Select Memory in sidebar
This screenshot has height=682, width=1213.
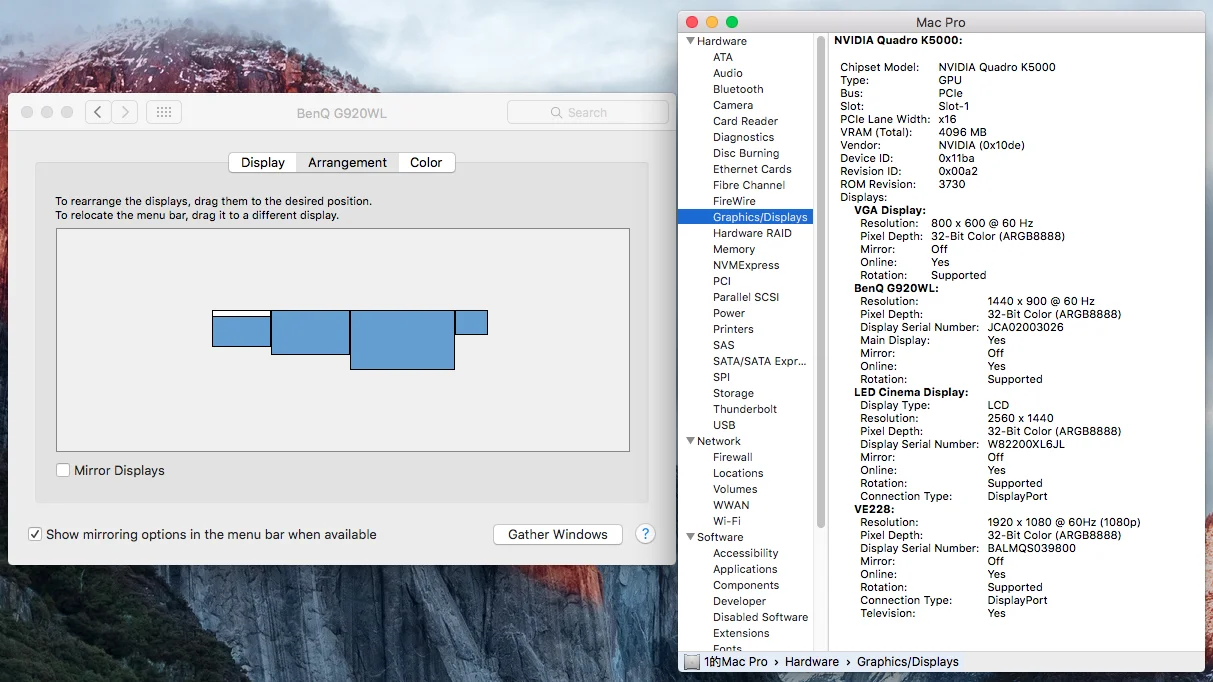[x=734, y=249]
